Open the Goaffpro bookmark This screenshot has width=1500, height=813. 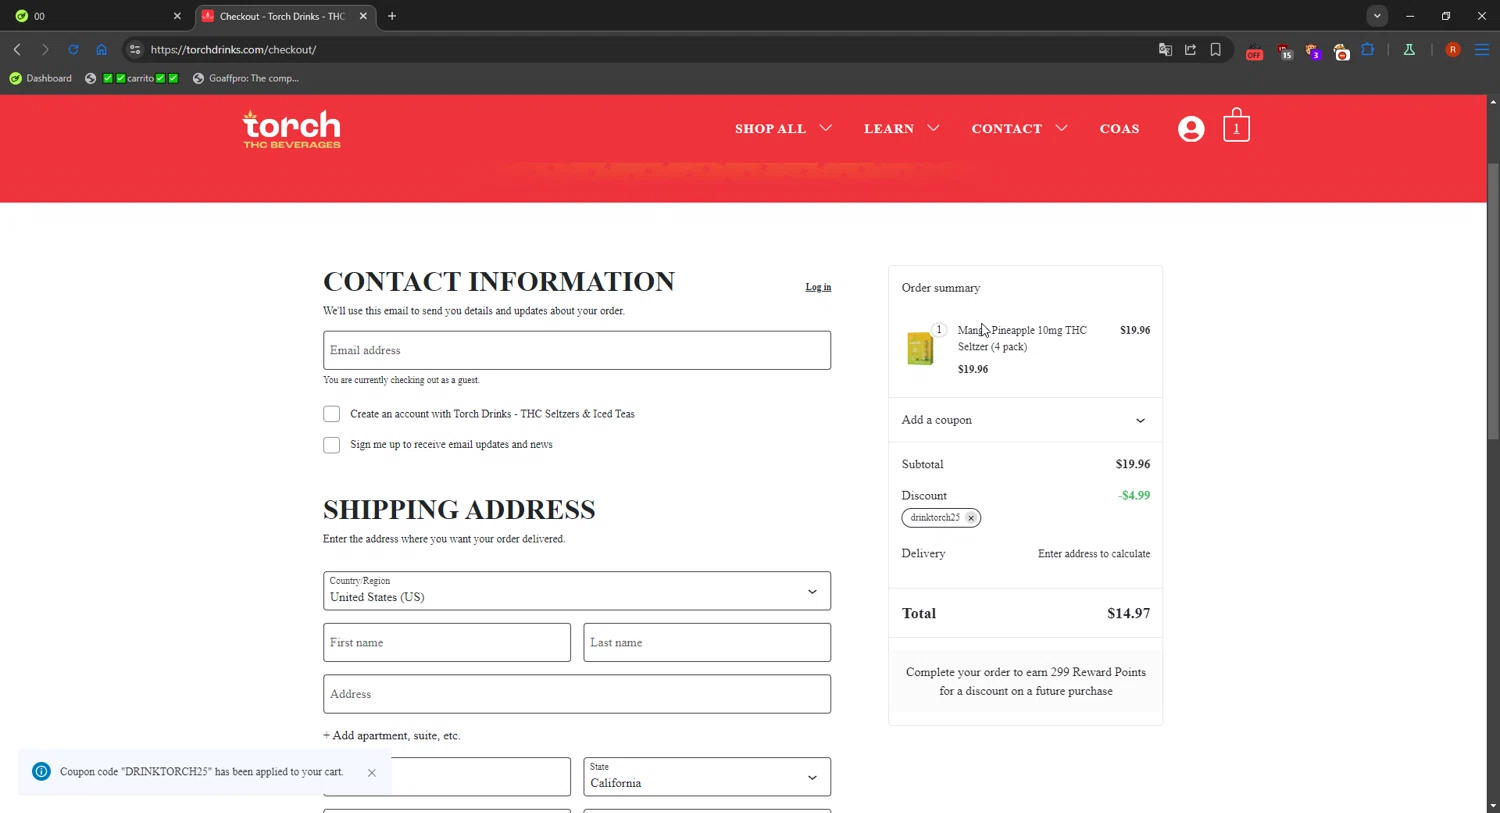[x=245, y=78]
